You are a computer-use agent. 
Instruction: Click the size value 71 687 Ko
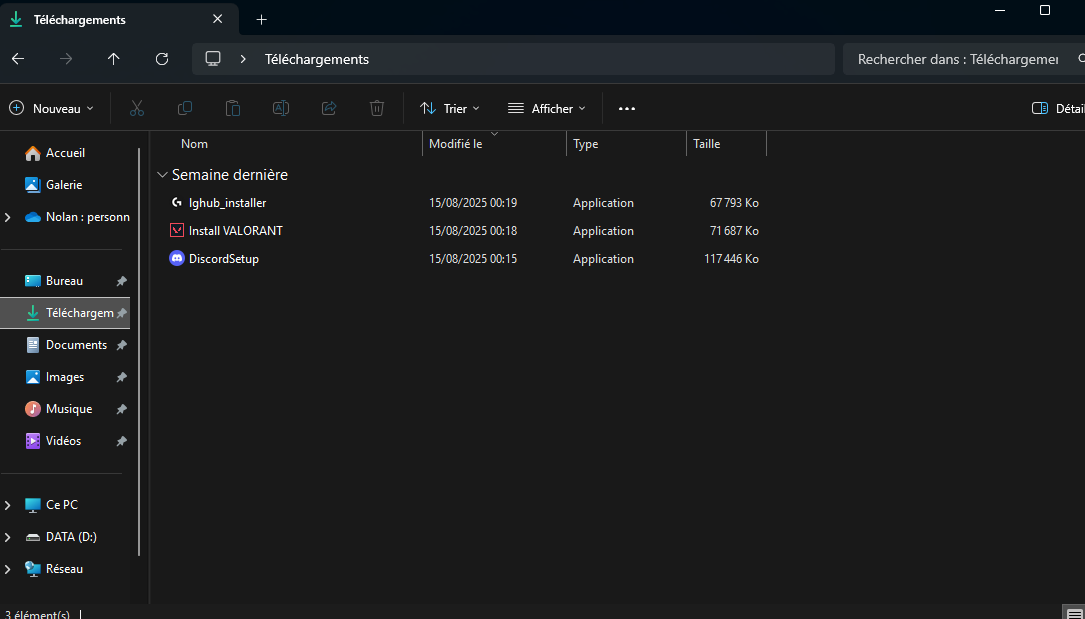[x=734, y=230]
